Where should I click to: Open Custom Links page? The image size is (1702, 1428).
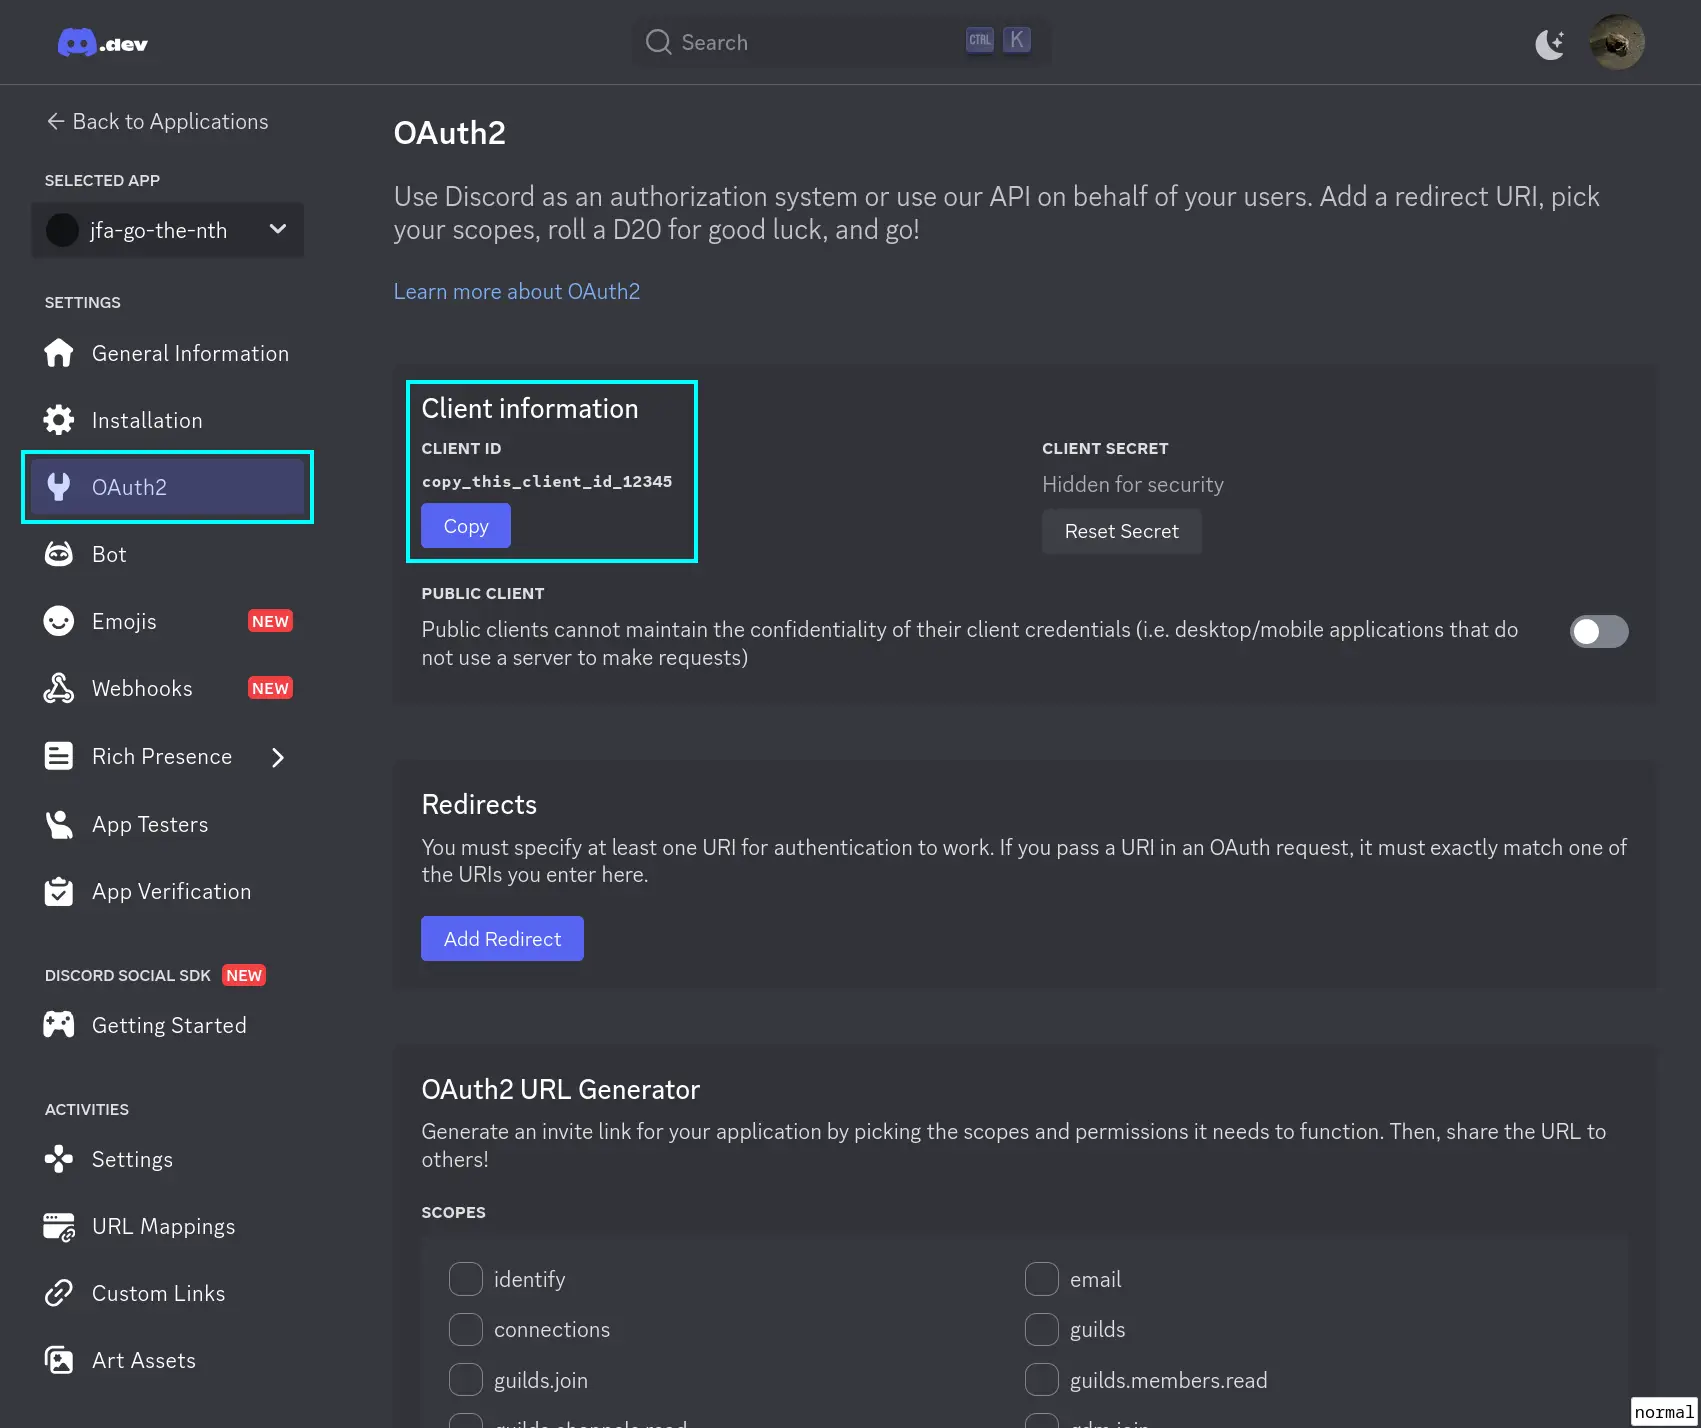click(x=168, y=1293)
